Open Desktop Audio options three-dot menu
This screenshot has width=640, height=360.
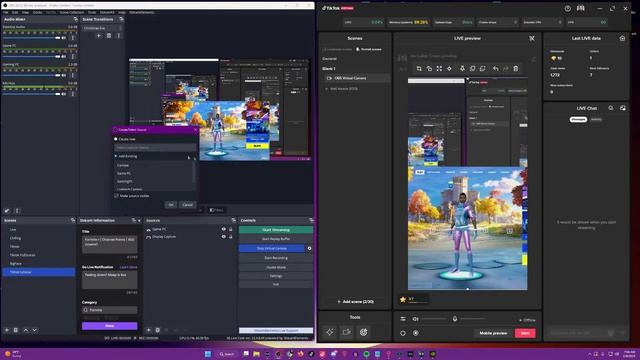73,38
